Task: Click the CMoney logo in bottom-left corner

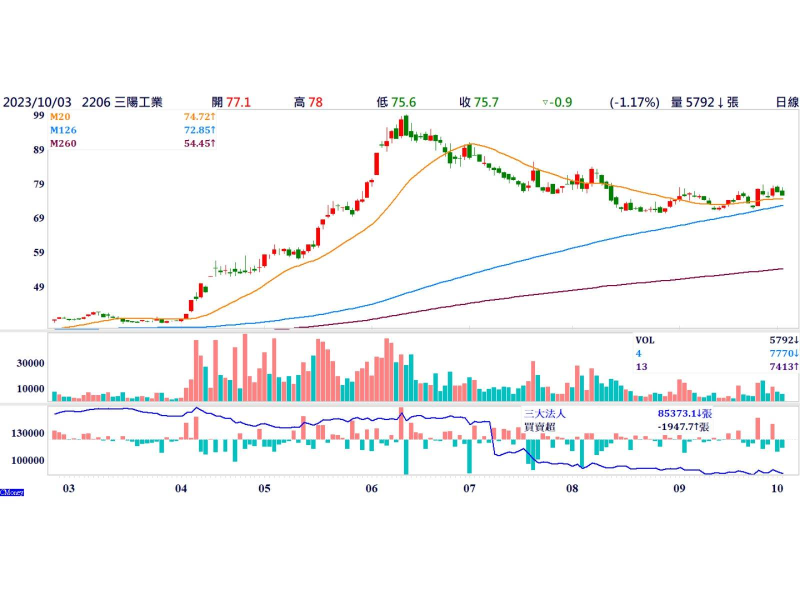Action: [13, 491]
